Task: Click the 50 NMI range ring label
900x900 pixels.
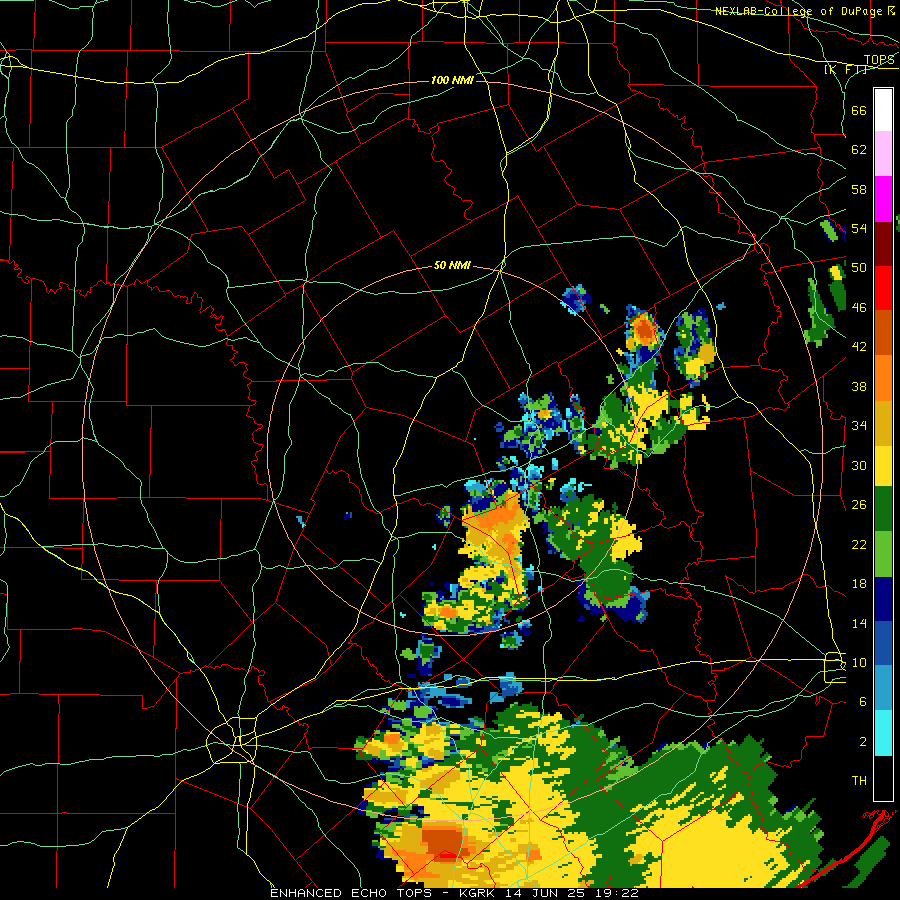Action: [452, 265]
